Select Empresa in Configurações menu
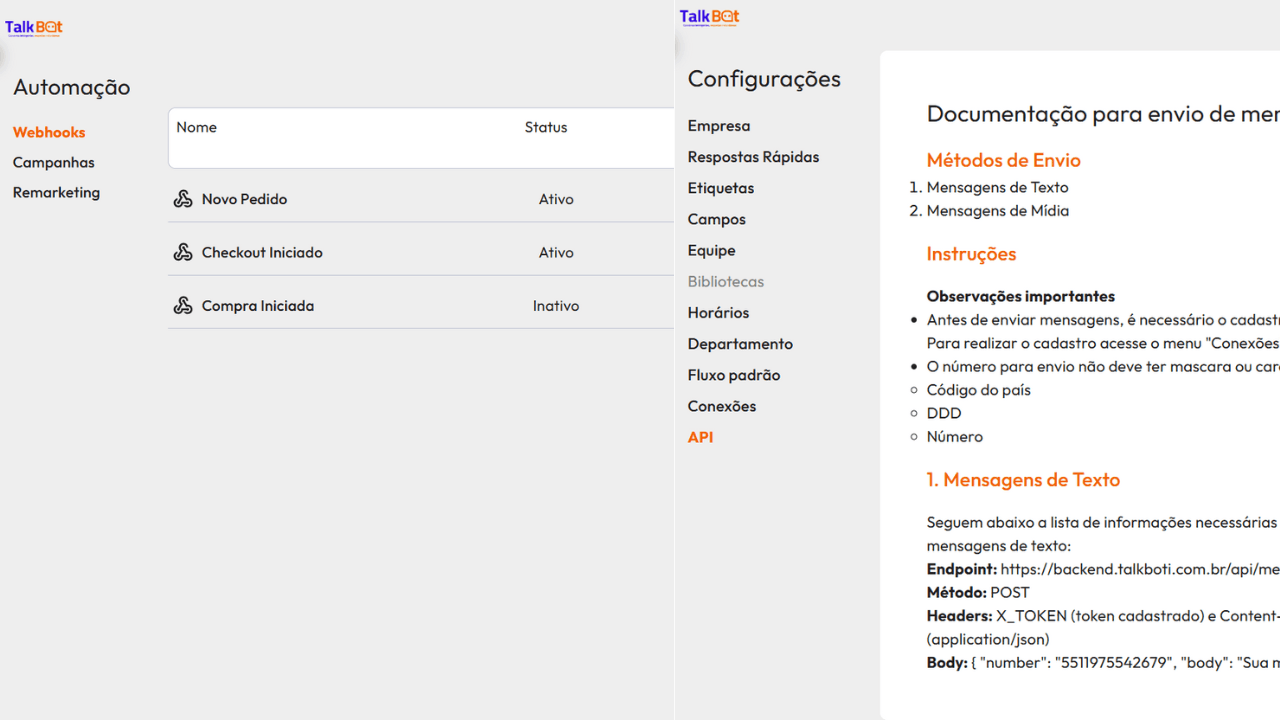This screenshot has height=720, width=1280. click(719, 126)
